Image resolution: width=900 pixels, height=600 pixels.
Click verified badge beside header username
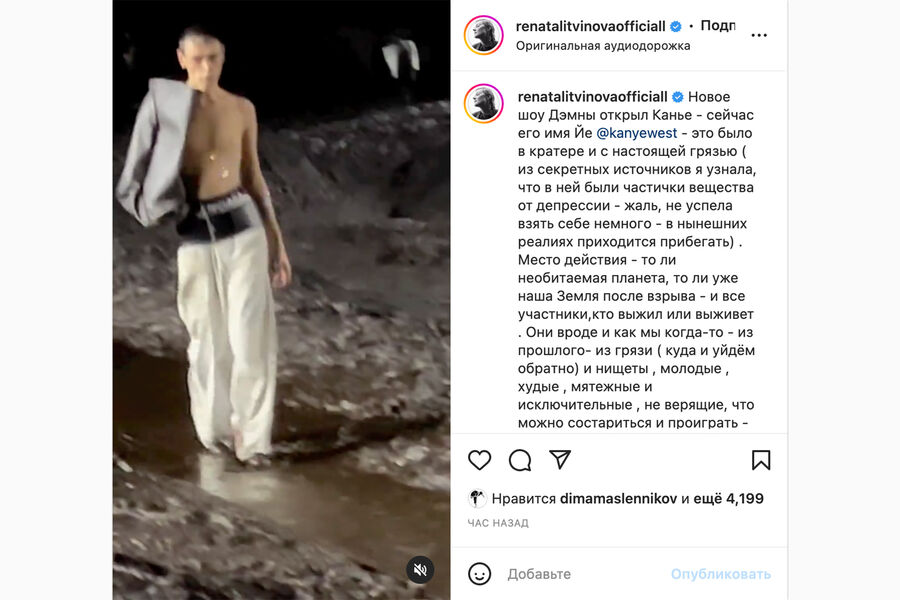click(x=676, y=26)
